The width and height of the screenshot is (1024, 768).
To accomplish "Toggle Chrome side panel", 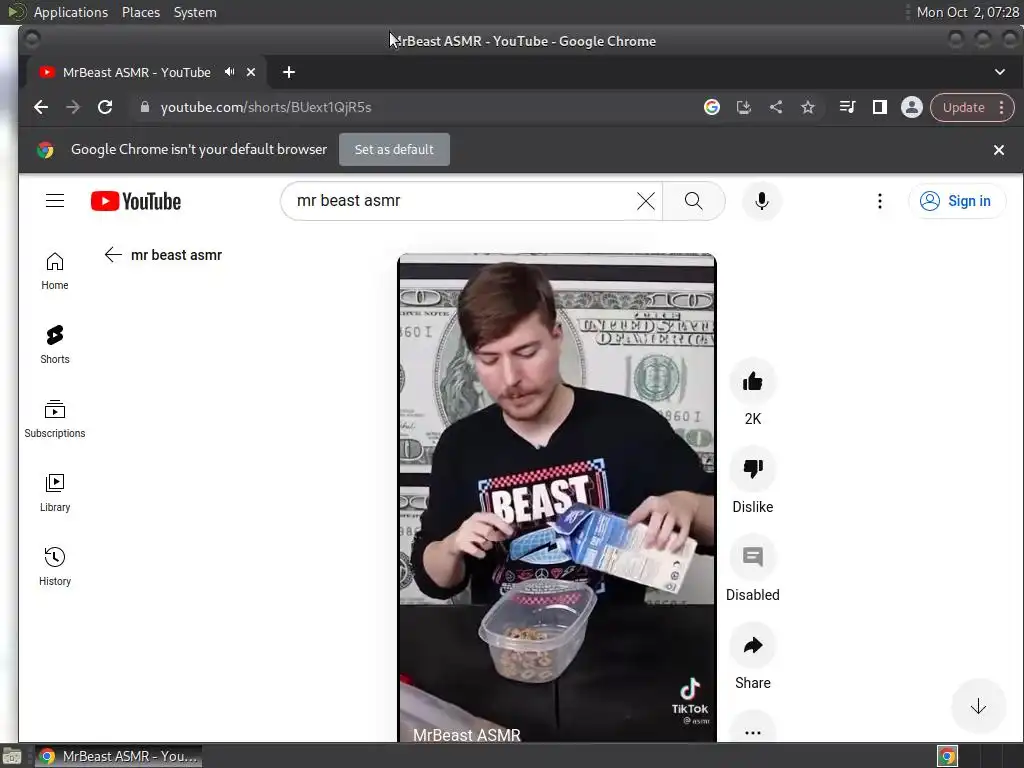I will (880, 107).
